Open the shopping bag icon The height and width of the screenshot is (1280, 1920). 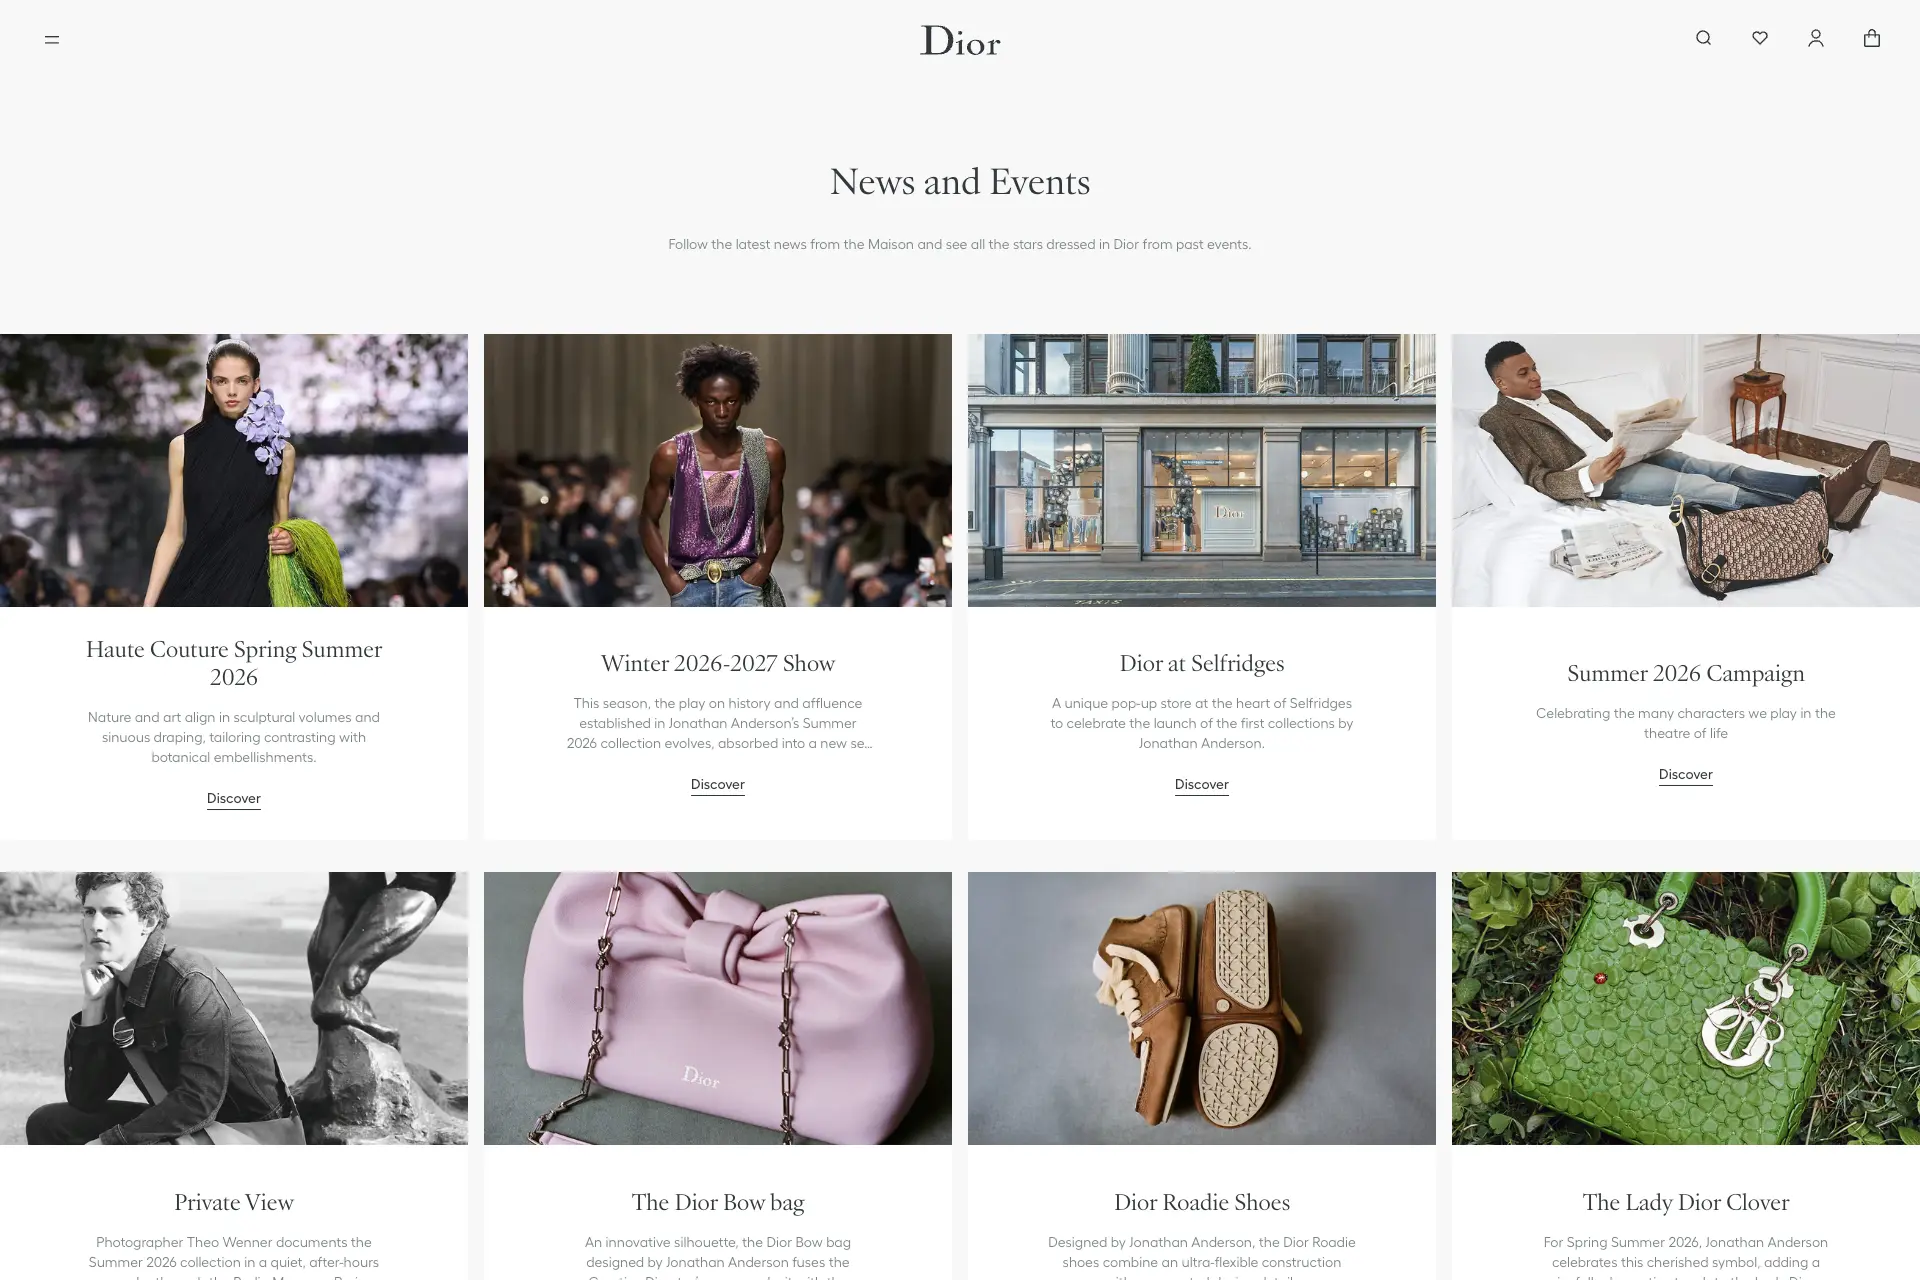1872,38
